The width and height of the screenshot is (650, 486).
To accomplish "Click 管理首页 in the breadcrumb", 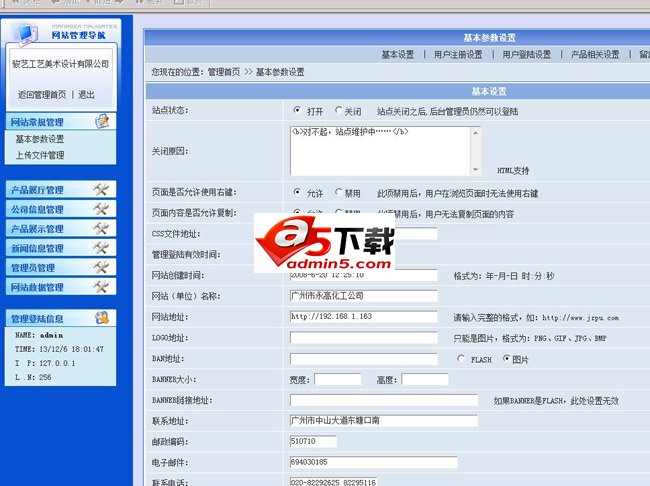I will (x=223, y=72).
